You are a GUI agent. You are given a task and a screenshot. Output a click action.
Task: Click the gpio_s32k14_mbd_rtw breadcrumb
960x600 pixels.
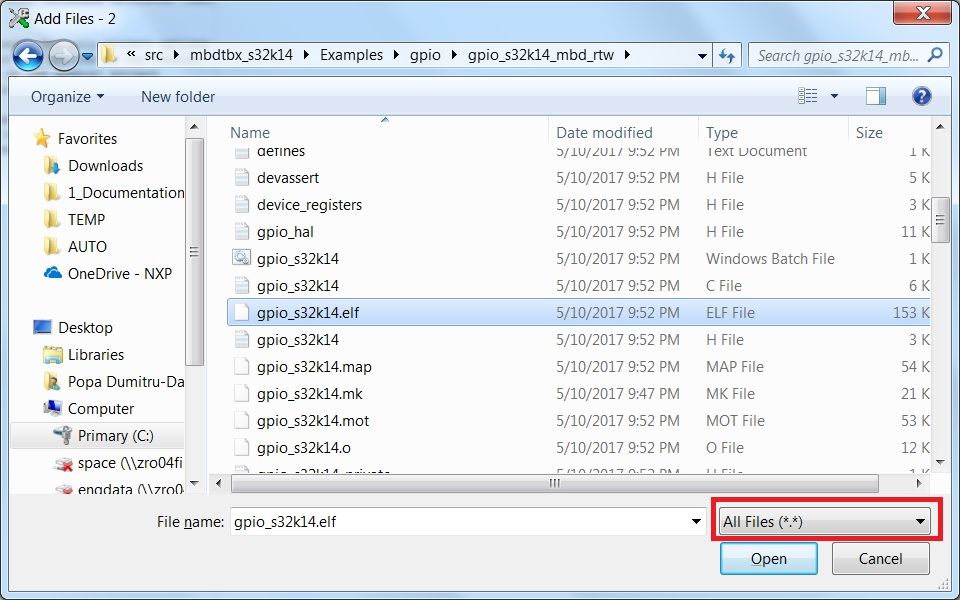(x=541, y=55)
